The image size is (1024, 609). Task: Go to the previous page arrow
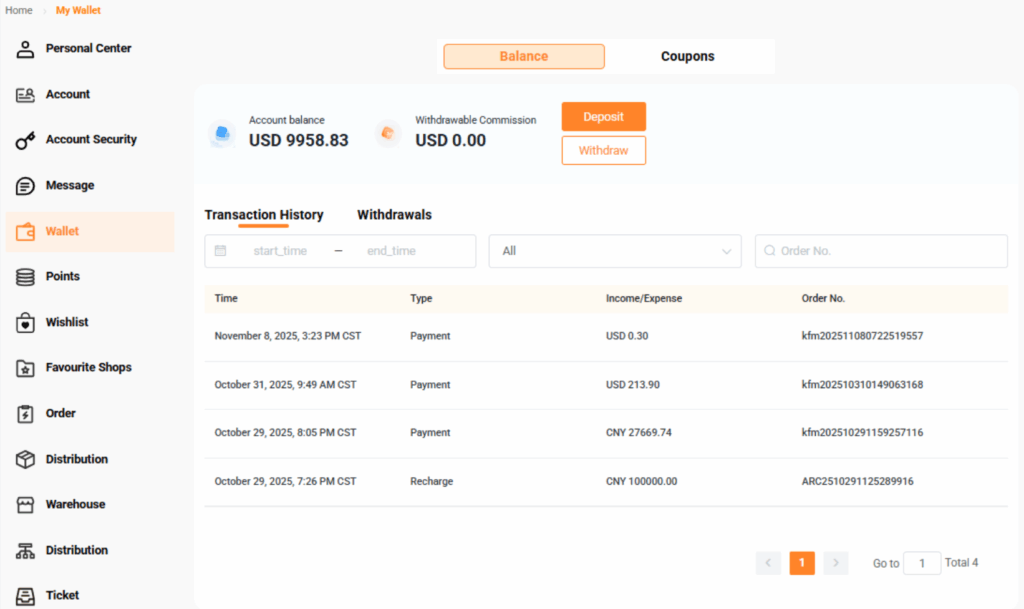pos(768,563)
